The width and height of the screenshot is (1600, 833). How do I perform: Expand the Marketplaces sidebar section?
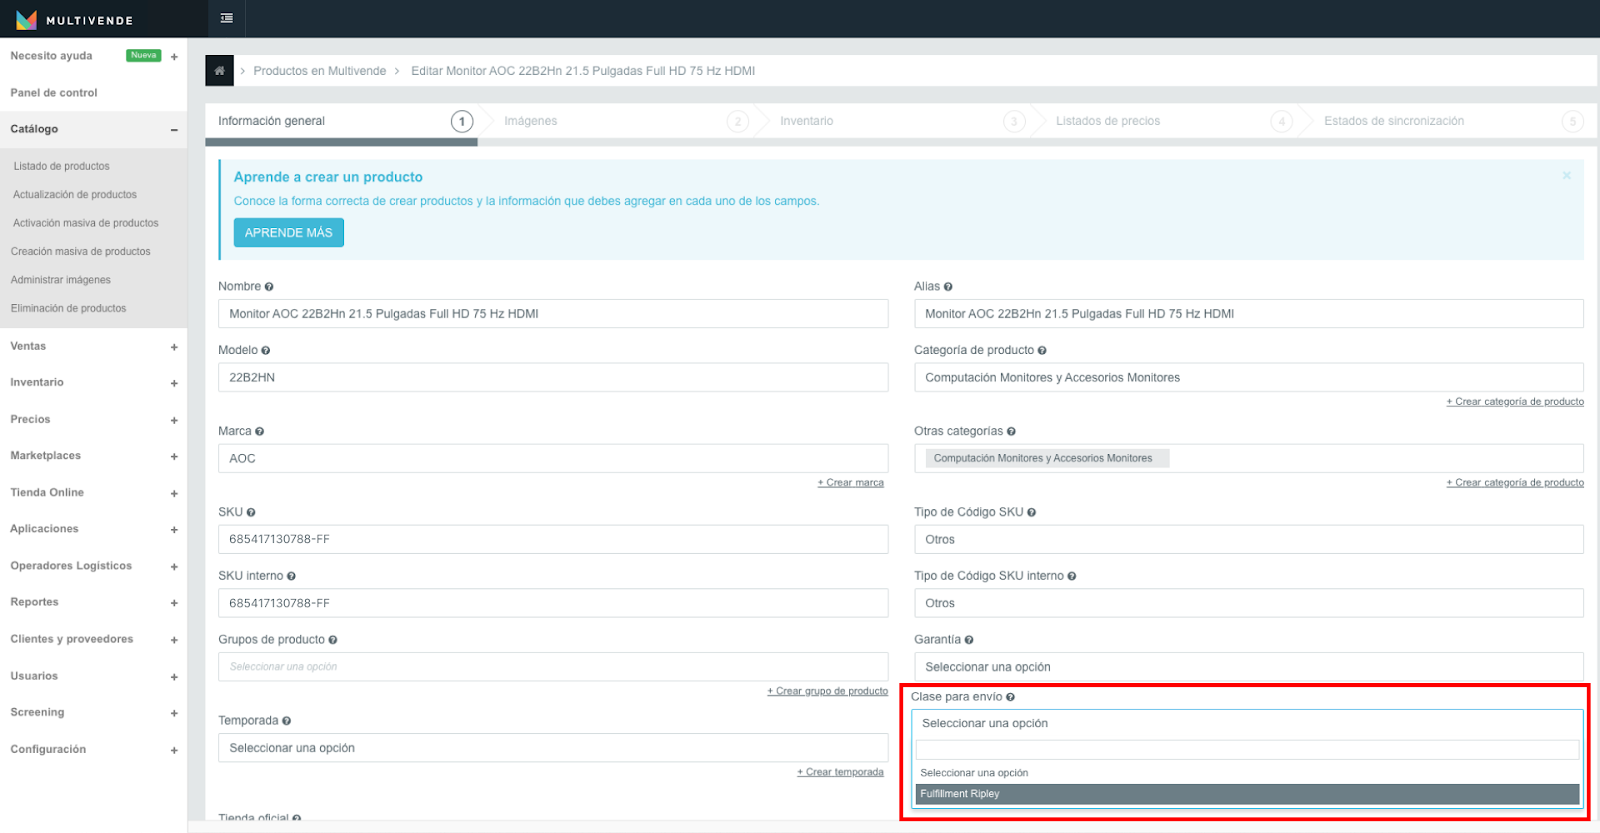[174, 457]
